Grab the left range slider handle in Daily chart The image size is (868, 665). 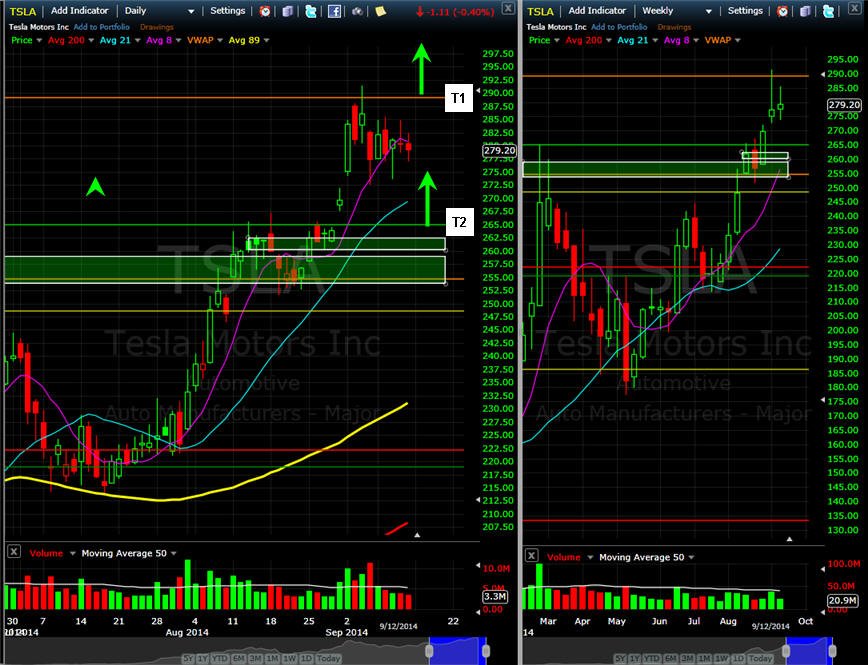[429, 651]
